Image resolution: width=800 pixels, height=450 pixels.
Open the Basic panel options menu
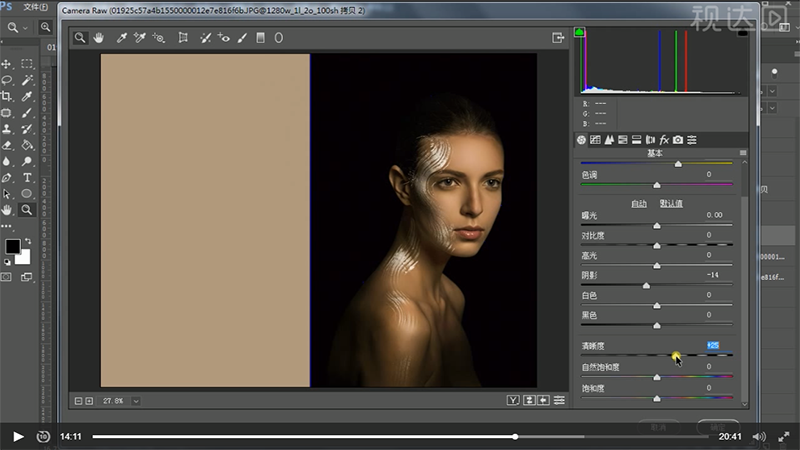(x=743, y=153)
